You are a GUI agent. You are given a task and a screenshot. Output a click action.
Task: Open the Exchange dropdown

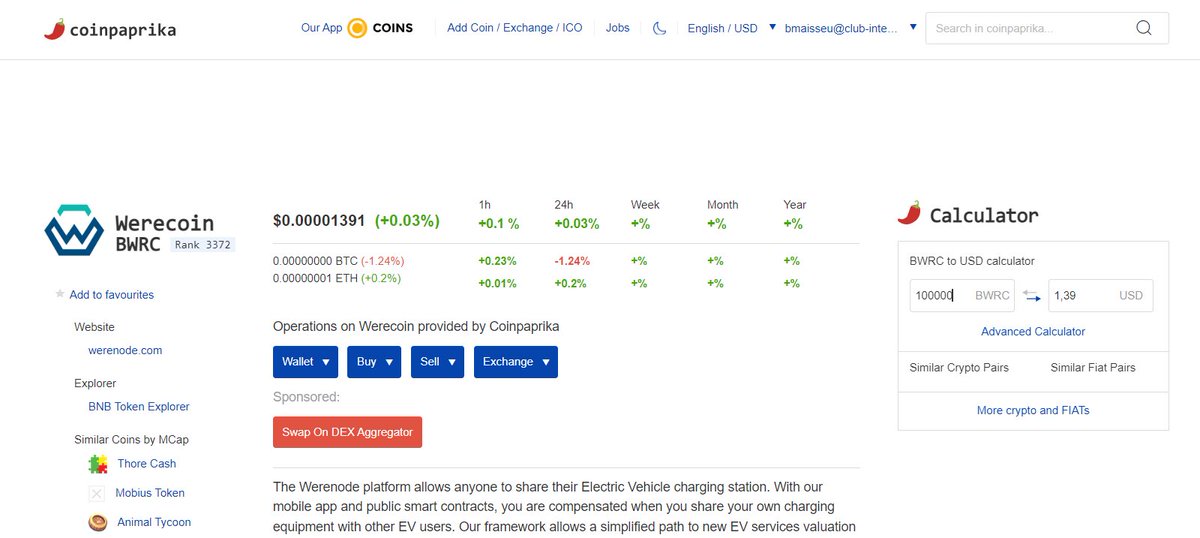(516, 362)
